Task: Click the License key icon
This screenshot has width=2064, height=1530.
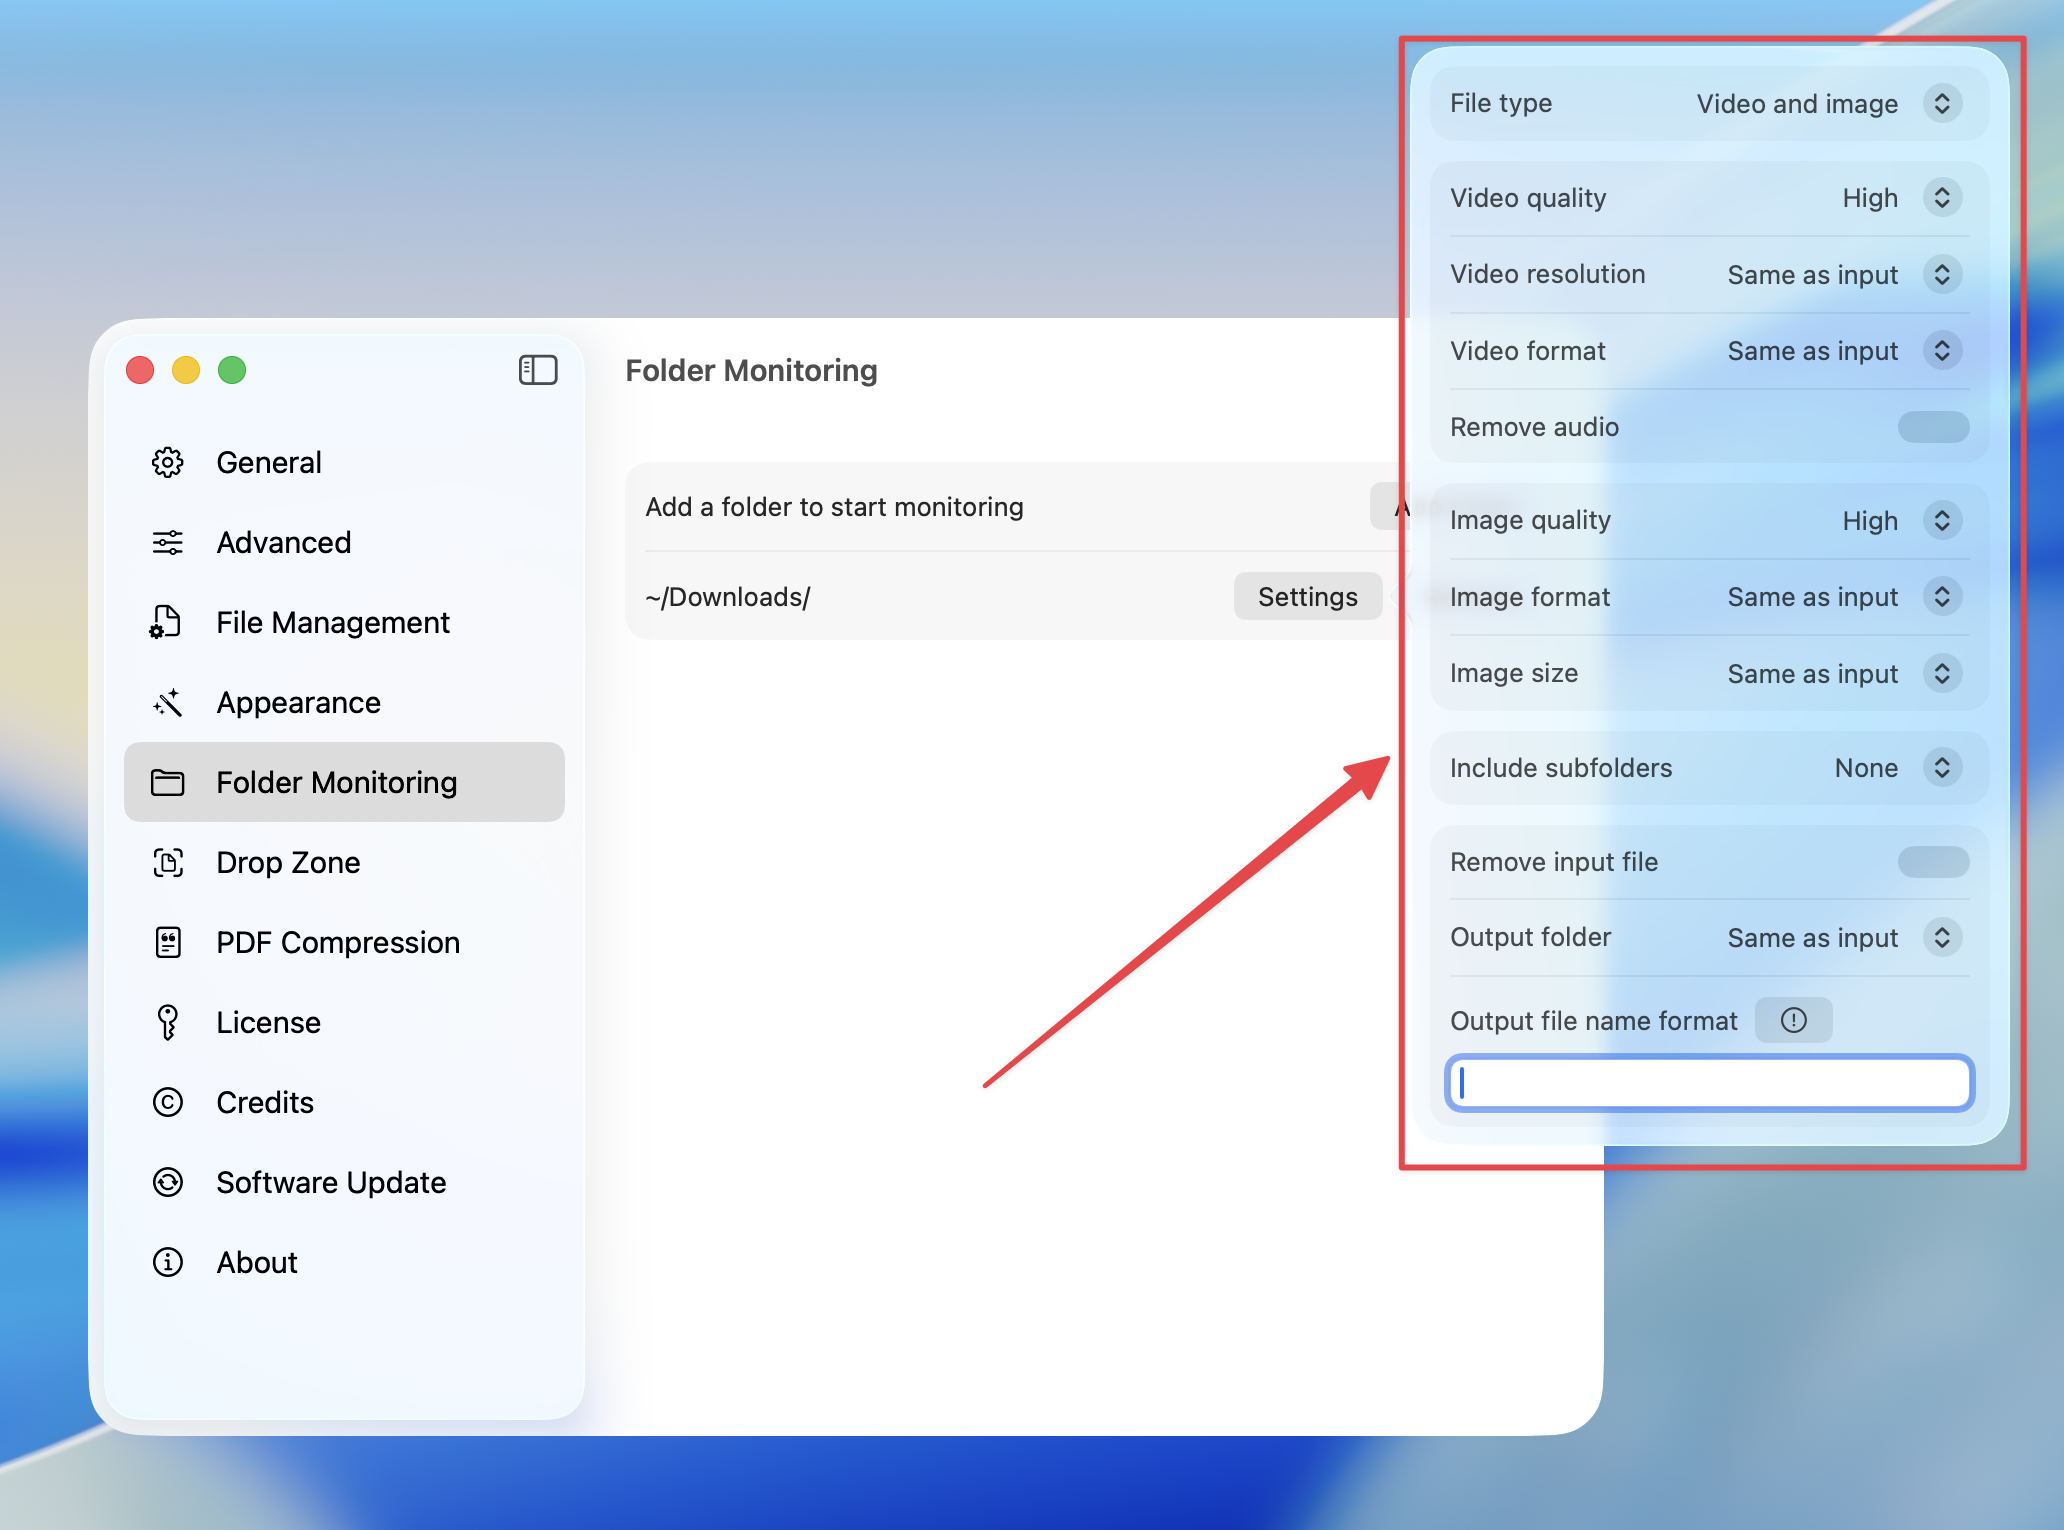Action: pos(168,1022)
